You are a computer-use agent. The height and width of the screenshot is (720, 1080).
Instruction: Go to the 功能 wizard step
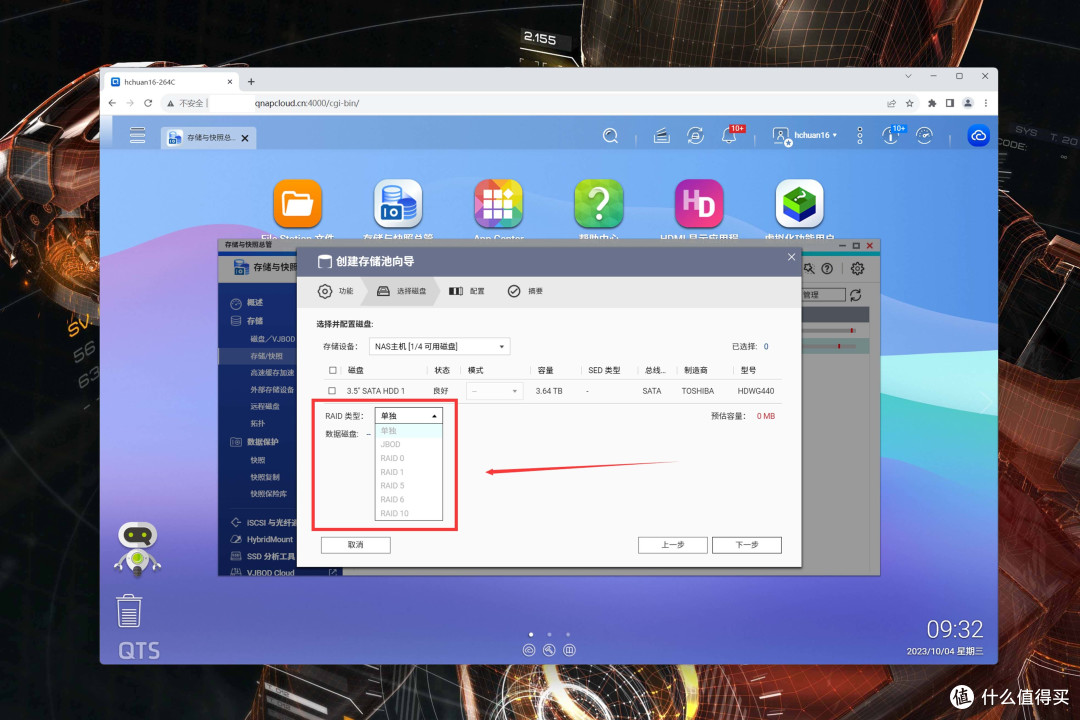[x=335, y=291]
